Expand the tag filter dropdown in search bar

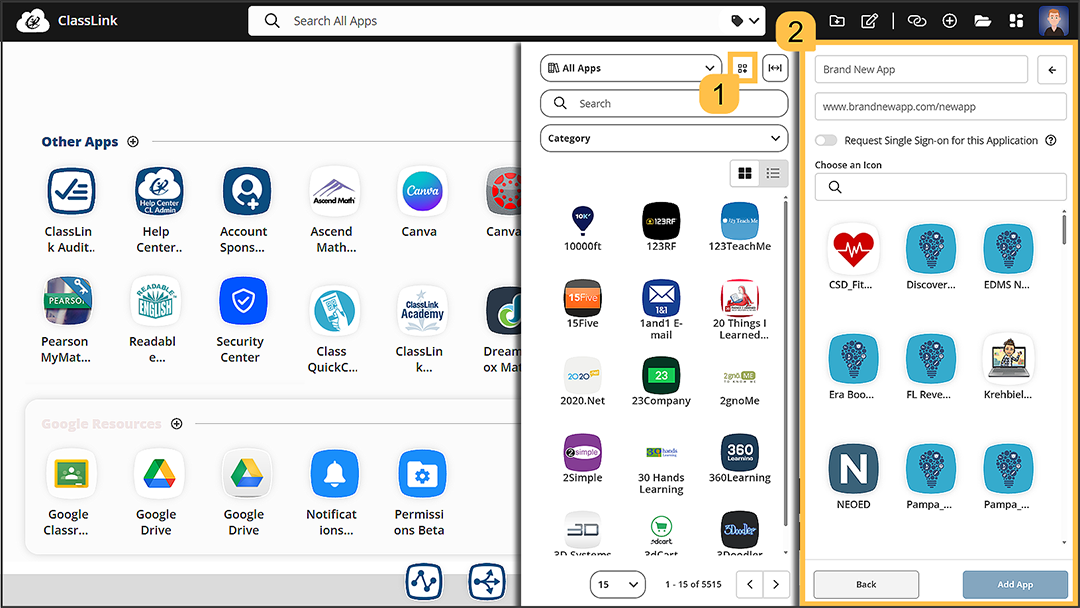[x=746, y=21]
